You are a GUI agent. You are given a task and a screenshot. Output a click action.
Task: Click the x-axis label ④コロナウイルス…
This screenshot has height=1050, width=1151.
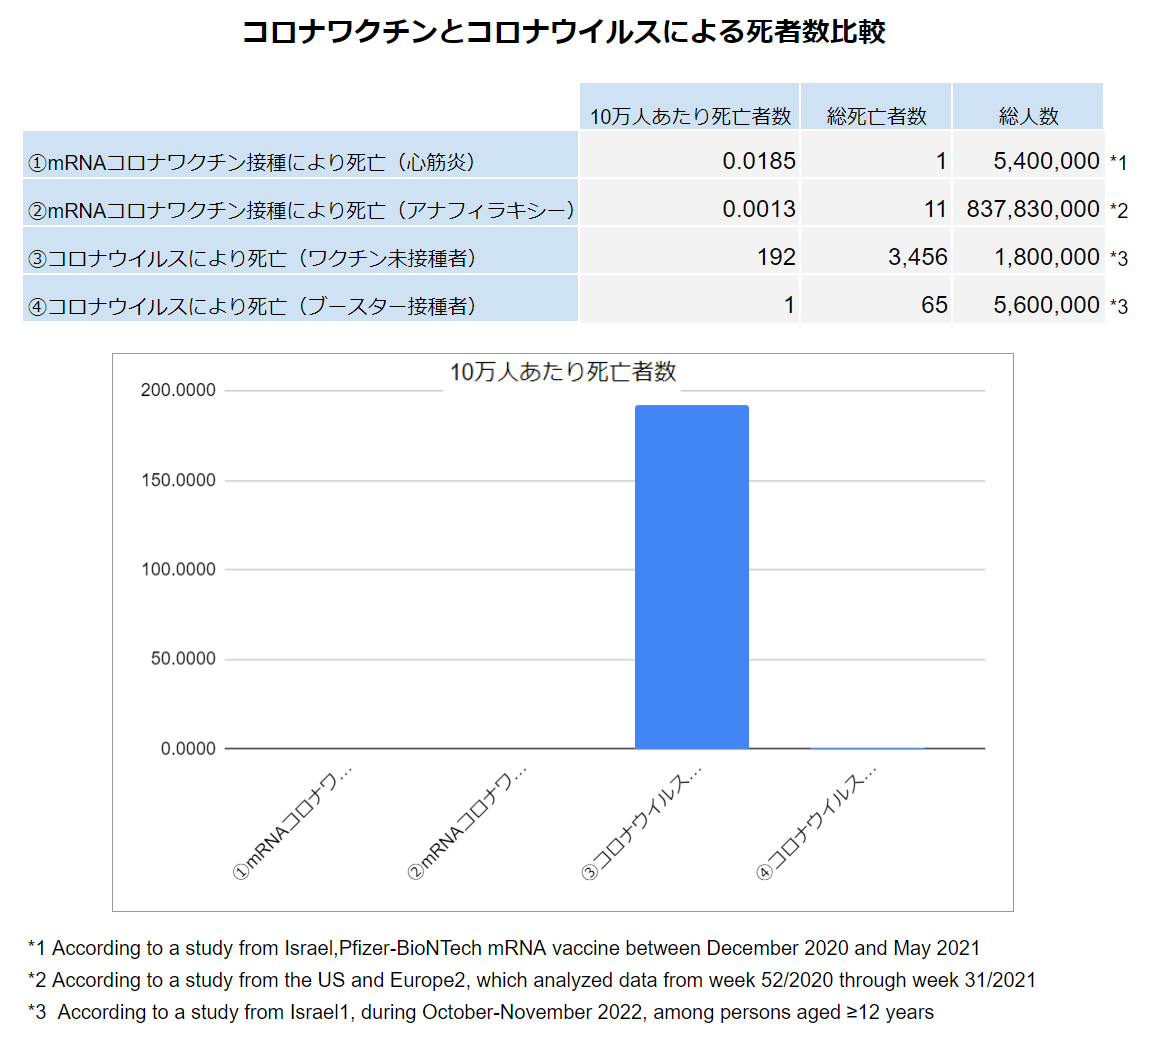point(816,822)
